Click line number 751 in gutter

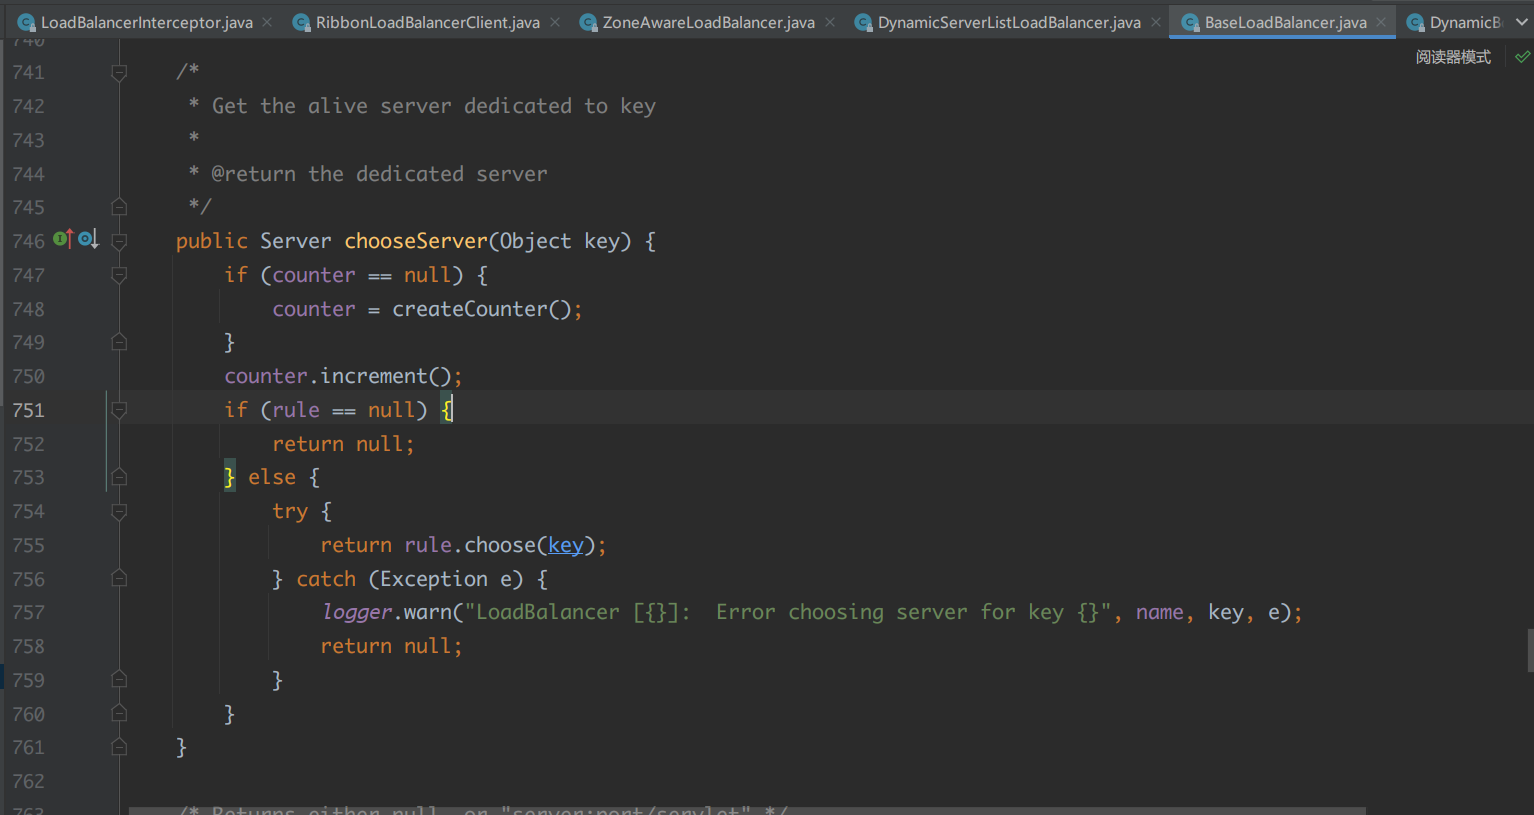coord(29,410)
